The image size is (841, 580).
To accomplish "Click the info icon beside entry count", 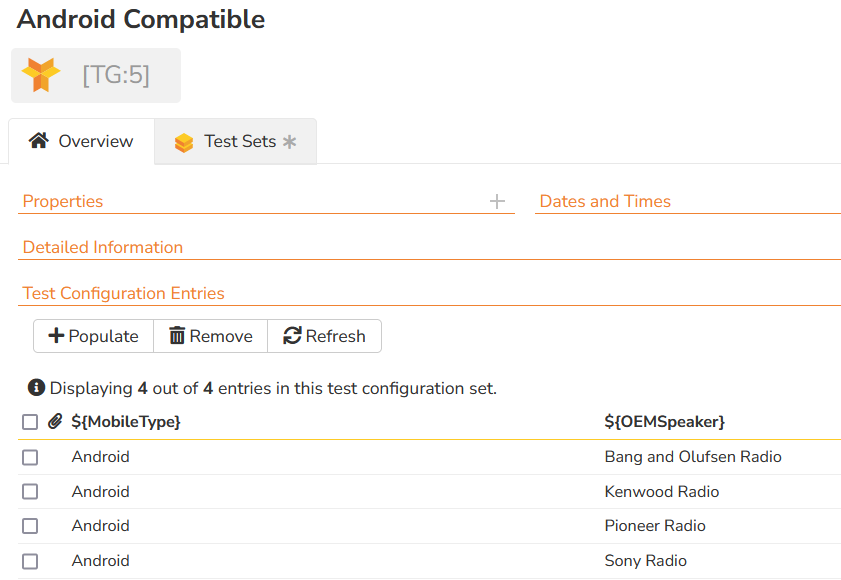I will pyautogui.click(x=36, y=388).
